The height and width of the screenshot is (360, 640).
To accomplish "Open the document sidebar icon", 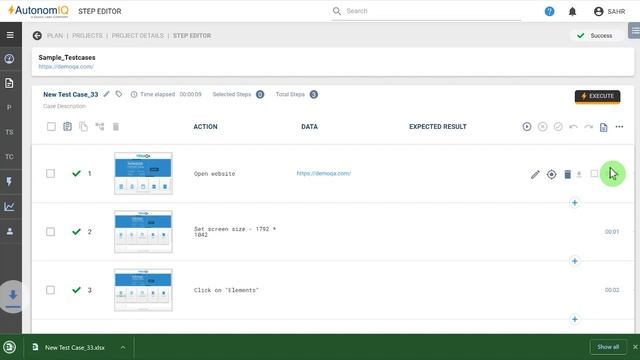I will (x=9, y=83).
